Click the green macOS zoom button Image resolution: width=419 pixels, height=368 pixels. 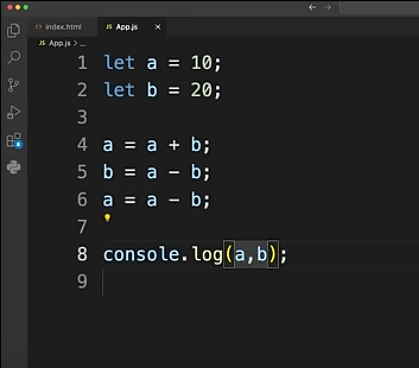[x=26, y=7]
